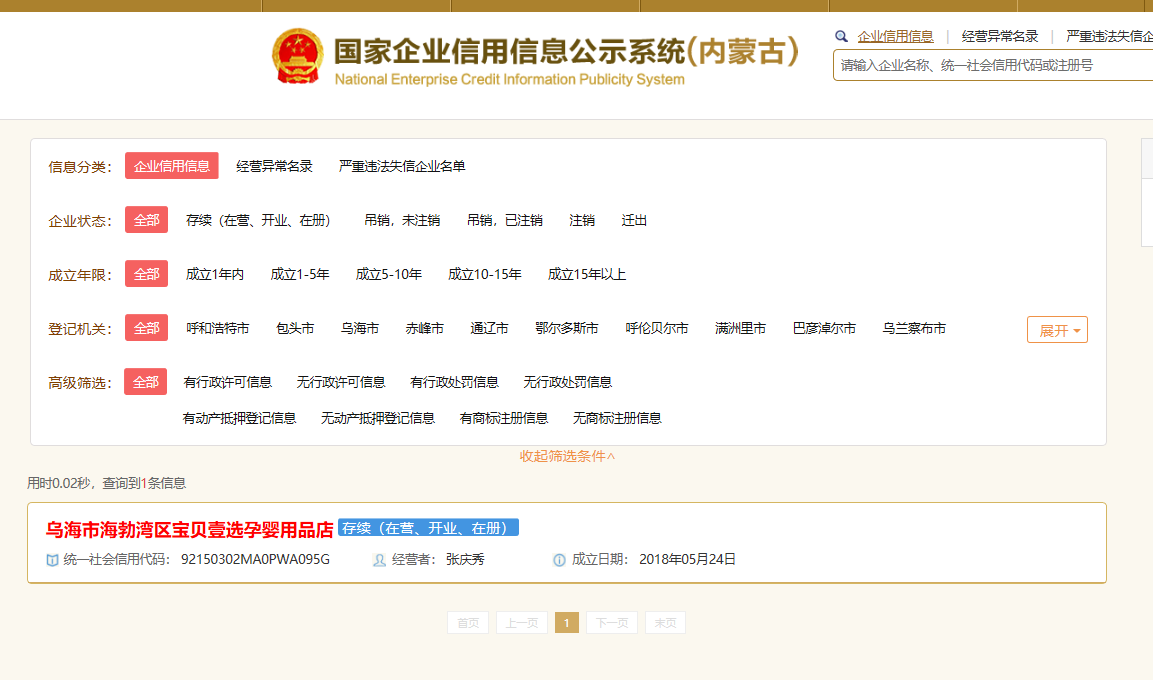The width and height of the screenshot is (1153, 680).
Task: Filter by 成立15年以上
Action: pyautogui.click(x=587, y=274)
